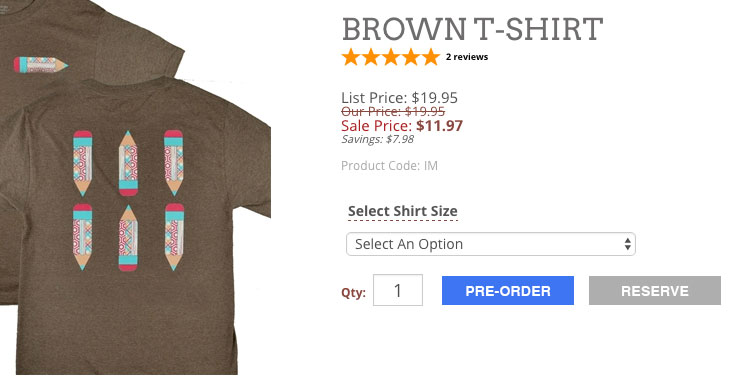Click the third orange rating star
This screenshot has height=388, width=753.
pyautogui.click(x=390, y=57)
